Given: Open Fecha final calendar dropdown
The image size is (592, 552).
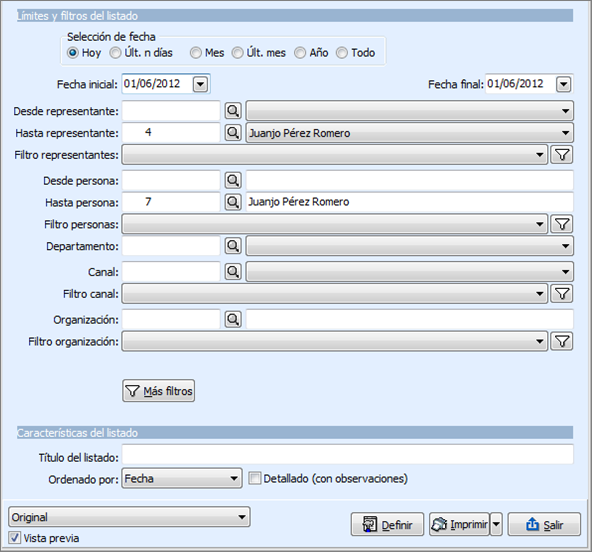Looking at the screenshot, I should pos(564,84).
